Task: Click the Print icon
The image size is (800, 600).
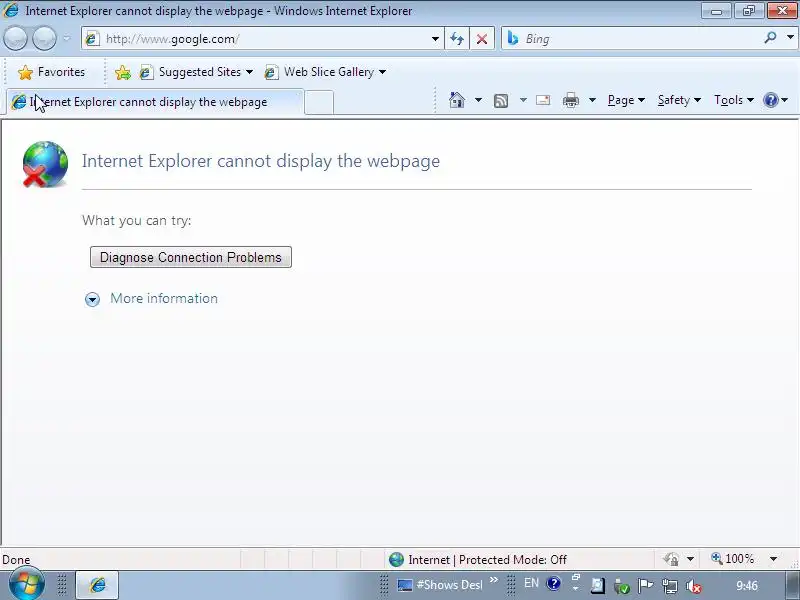Action: click(x=570, y=100)
